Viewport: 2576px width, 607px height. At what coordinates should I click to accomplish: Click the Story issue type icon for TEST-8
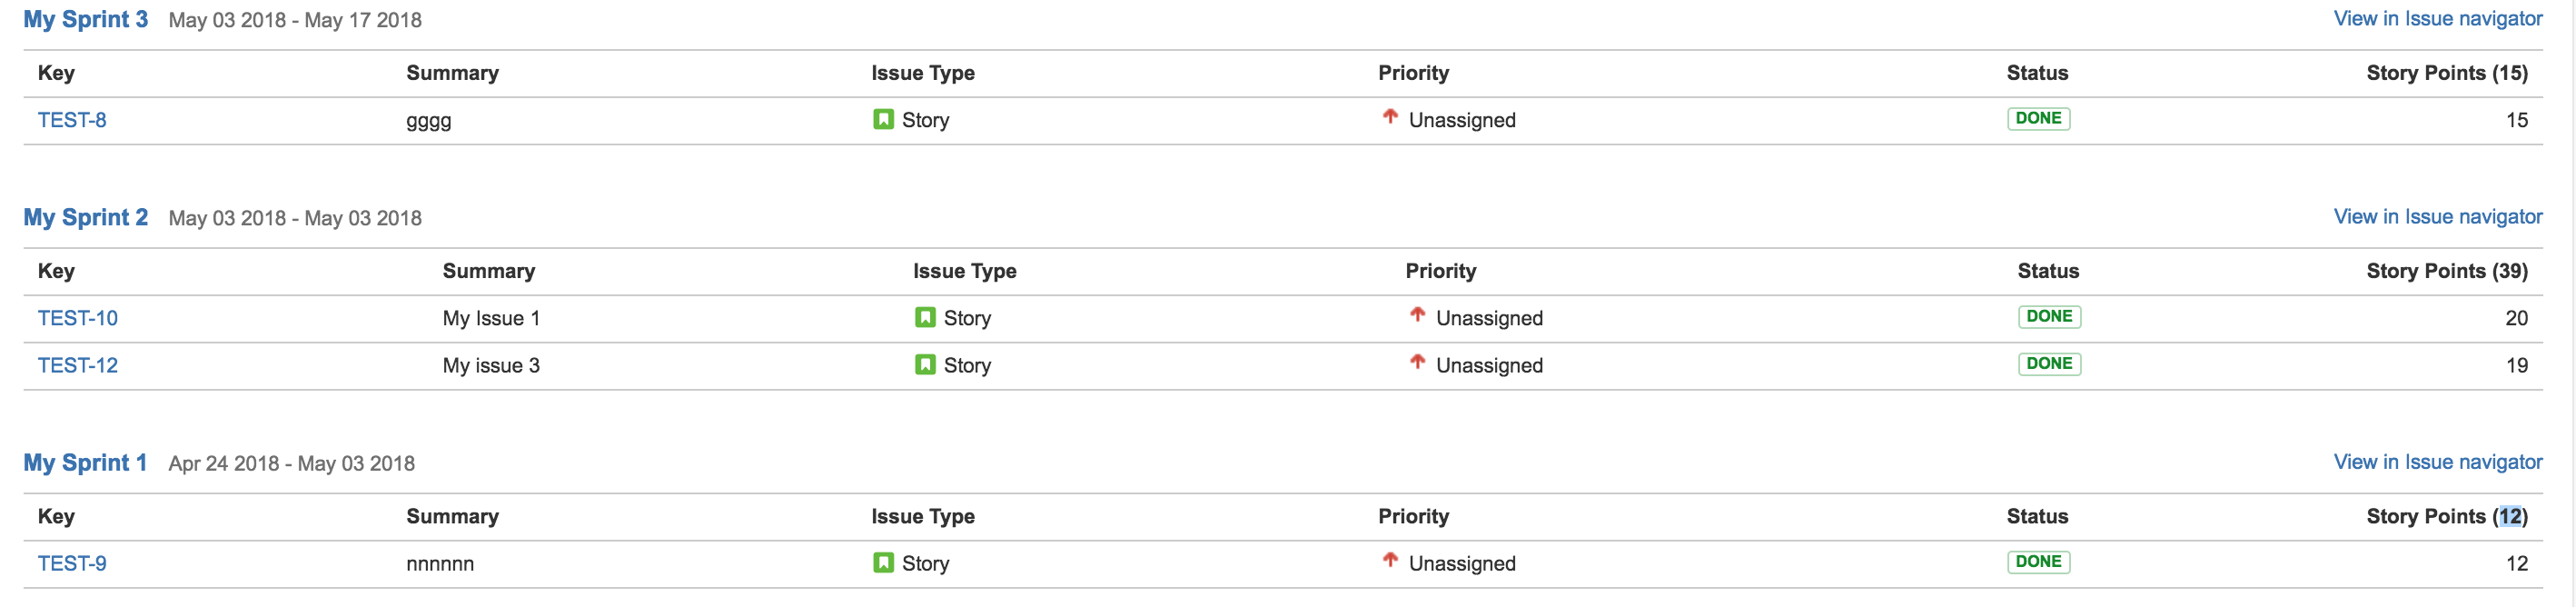click(x=884, y=117)
